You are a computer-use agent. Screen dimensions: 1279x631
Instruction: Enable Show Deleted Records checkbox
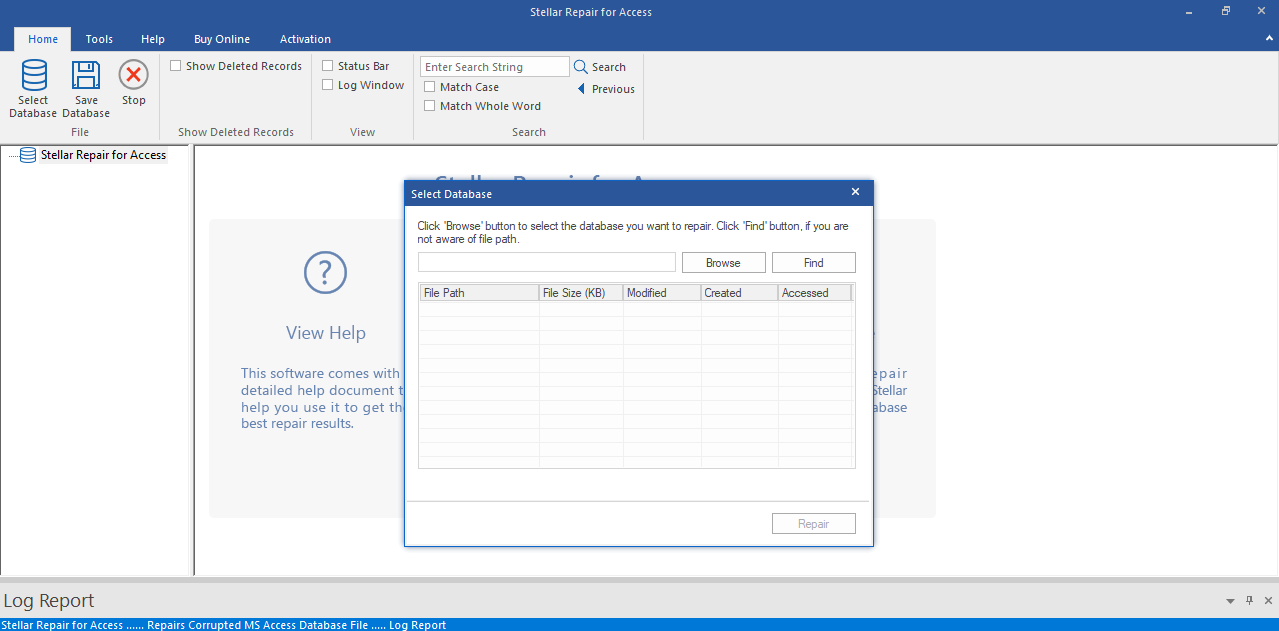coord(176,66)
